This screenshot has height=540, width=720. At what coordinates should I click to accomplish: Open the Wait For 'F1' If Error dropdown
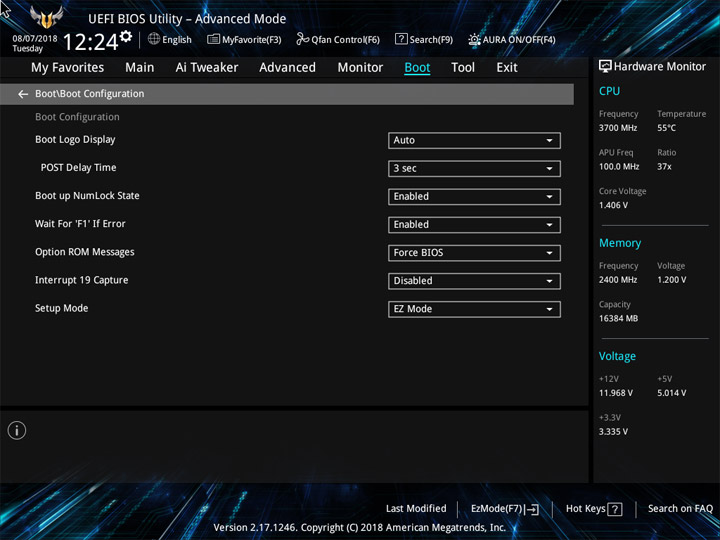tap(474, 225)
